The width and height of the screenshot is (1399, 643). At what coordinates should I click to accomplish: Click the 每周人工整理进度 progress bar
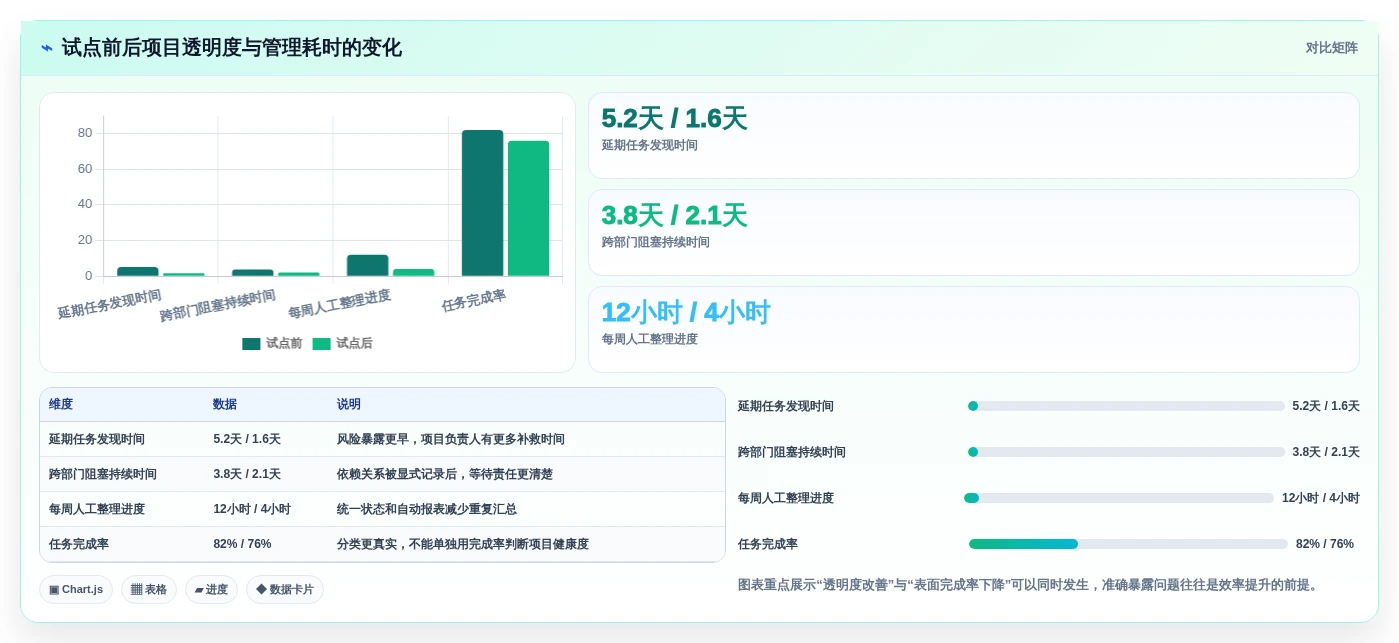pos(1119,498)
